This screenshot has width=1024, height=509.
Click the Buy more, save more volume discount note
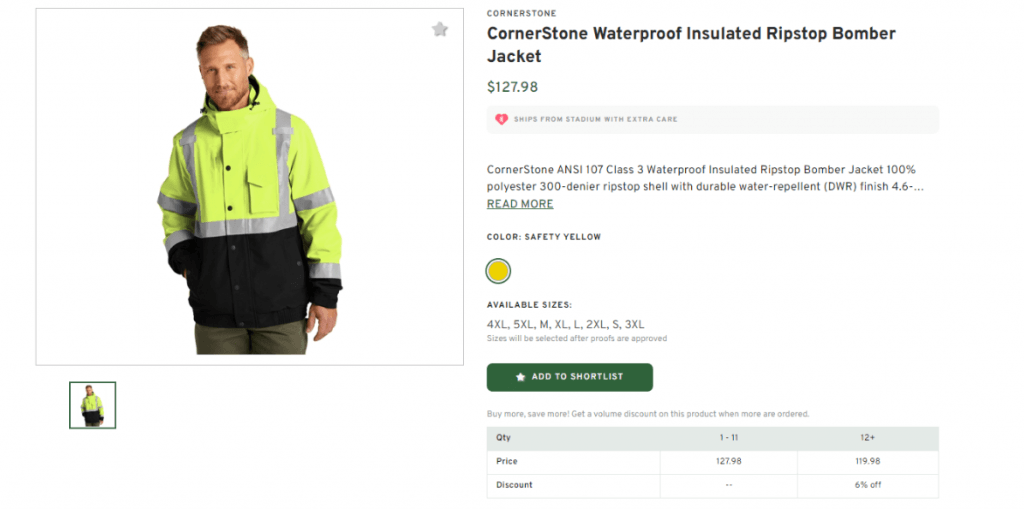648,414
